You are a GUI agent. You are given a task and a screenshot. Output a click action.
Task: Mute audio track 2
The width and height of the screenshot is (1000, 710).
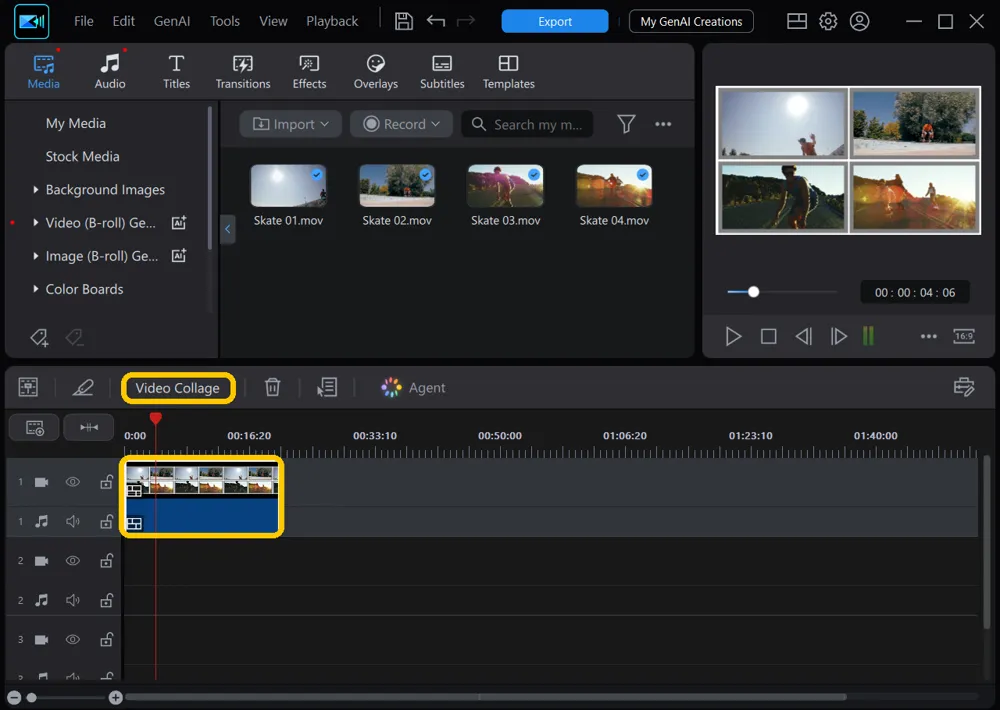pyautogui.click(x=73, y=600)
